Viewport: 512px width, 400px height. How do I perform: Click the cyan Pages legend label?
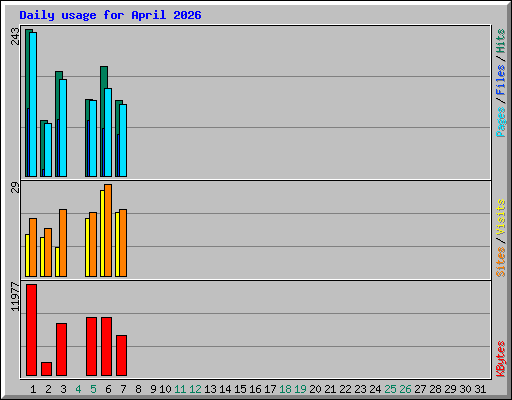click(501, 122)
